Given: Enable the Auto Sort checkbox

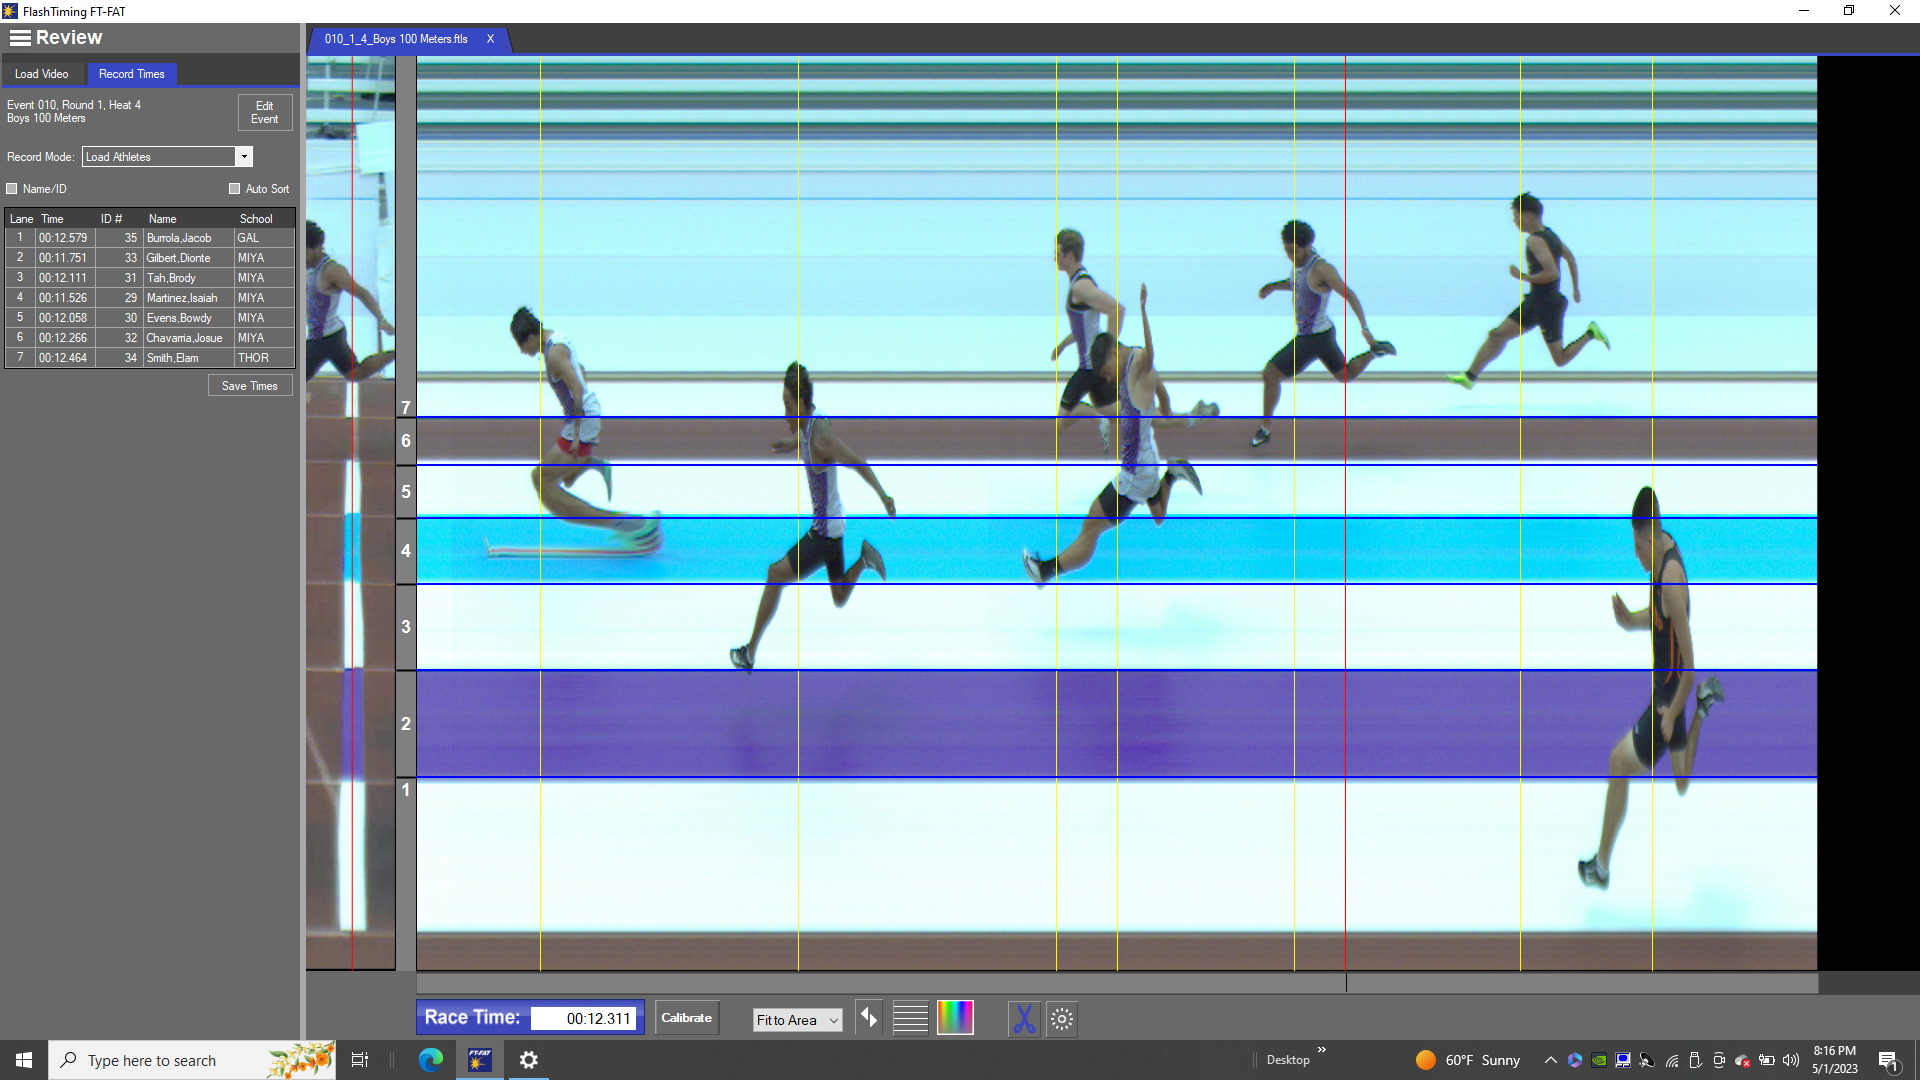Looking at the screenshot, I should [235, 189].
